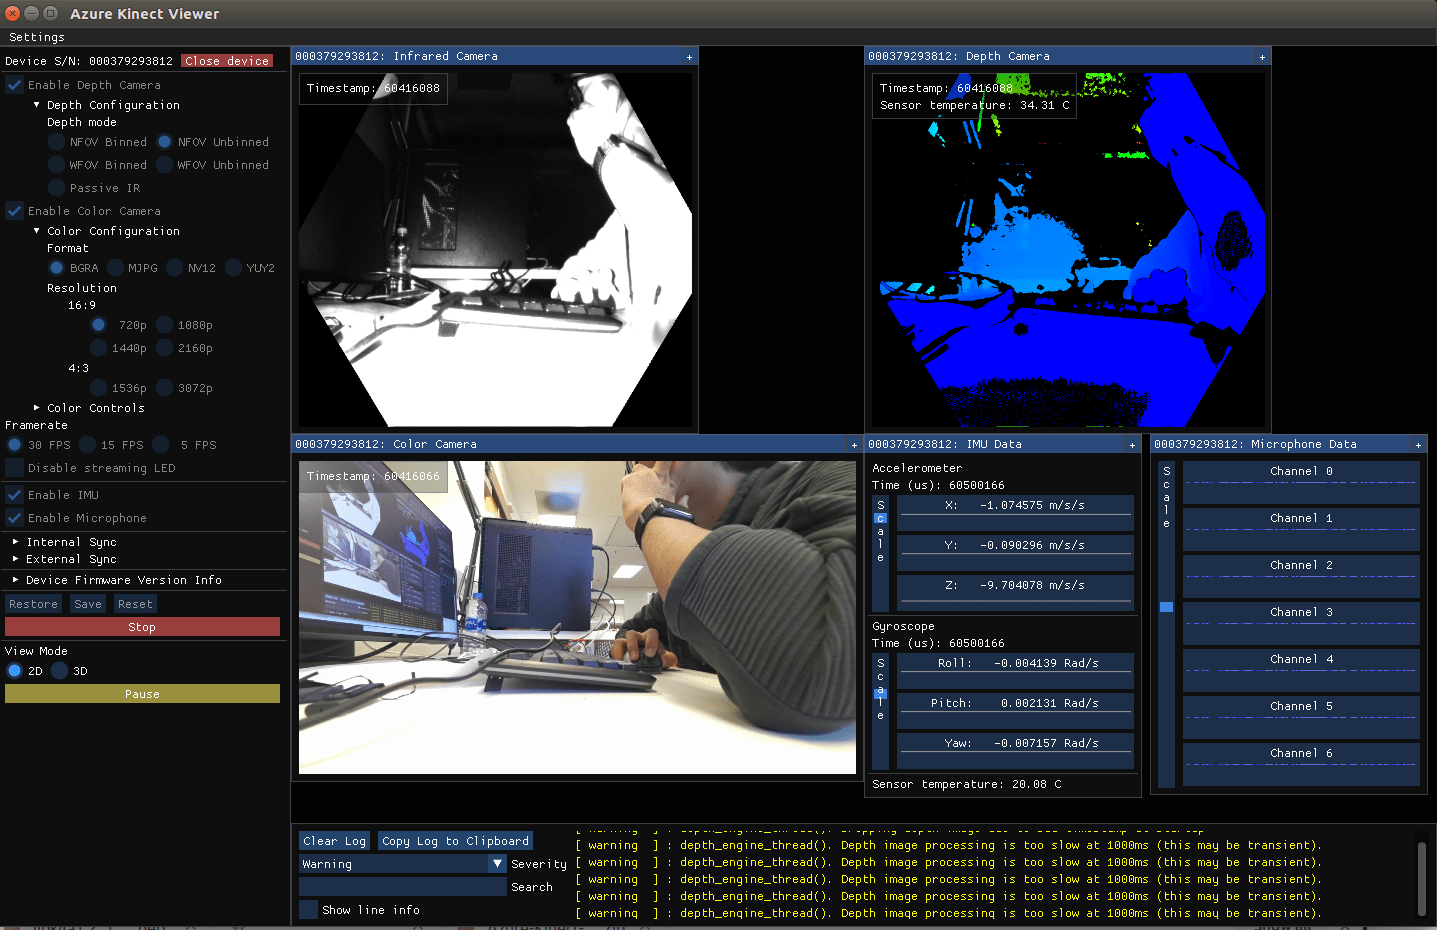Set resolution to 1080p
The width and height of the screenshot is (1437, 930).
(165, 325)
